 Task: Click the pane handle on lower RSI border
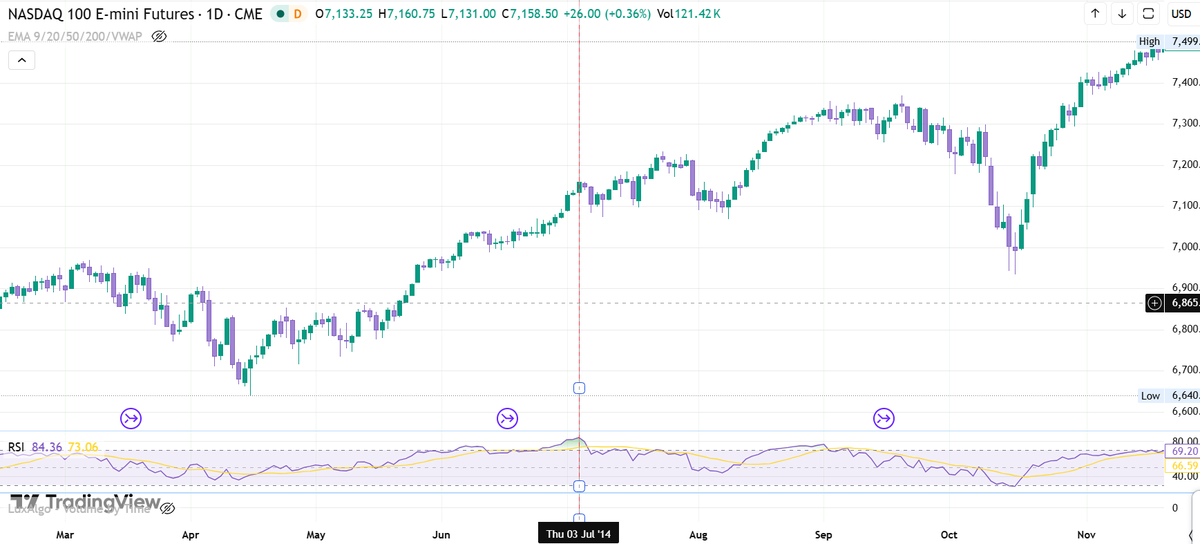(x=579, y=486)
